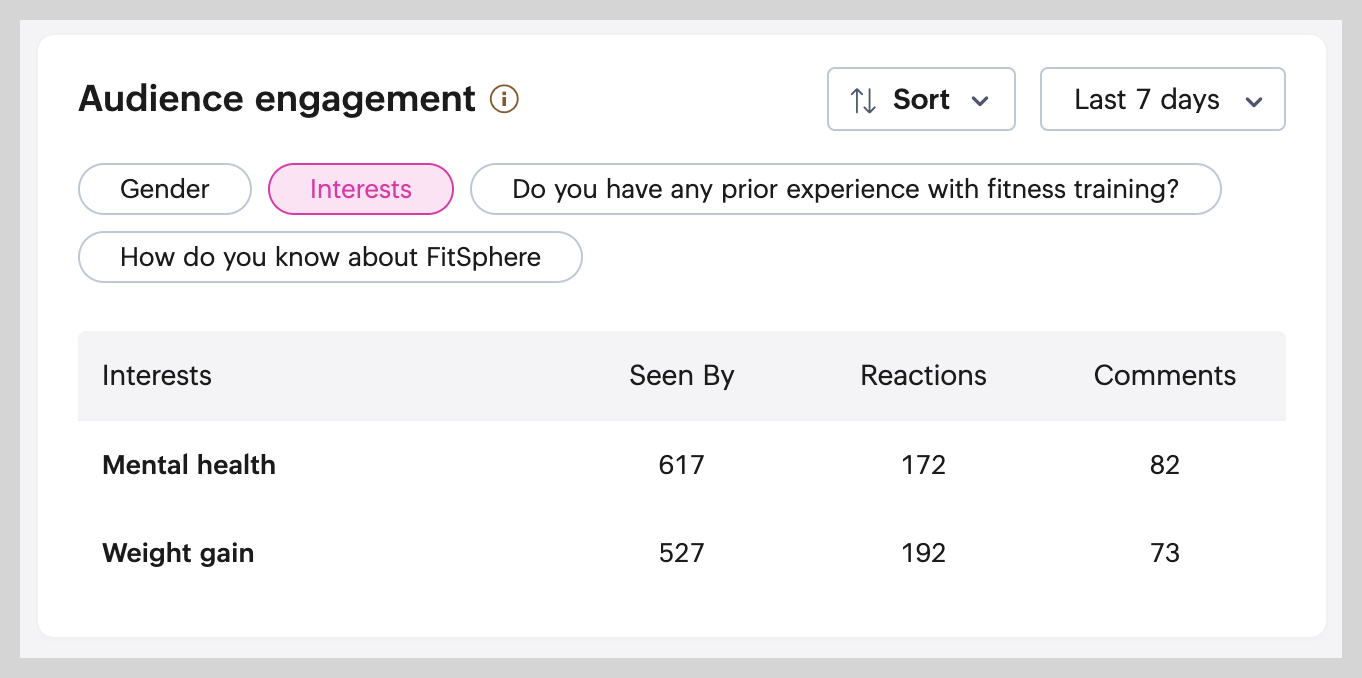This screenshot has height=678, width=1362.
Task: Click the 617 Seen By value
Action: click(x=682, y=465)
